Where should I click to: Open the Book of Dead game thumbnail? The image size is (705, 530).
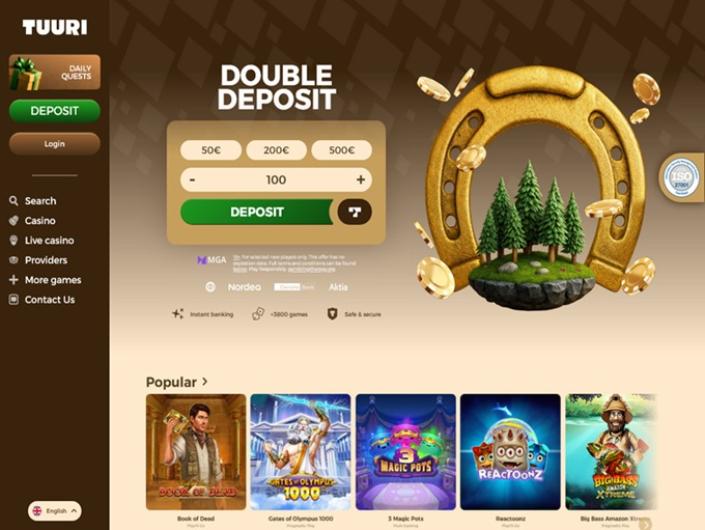point(196,452)
